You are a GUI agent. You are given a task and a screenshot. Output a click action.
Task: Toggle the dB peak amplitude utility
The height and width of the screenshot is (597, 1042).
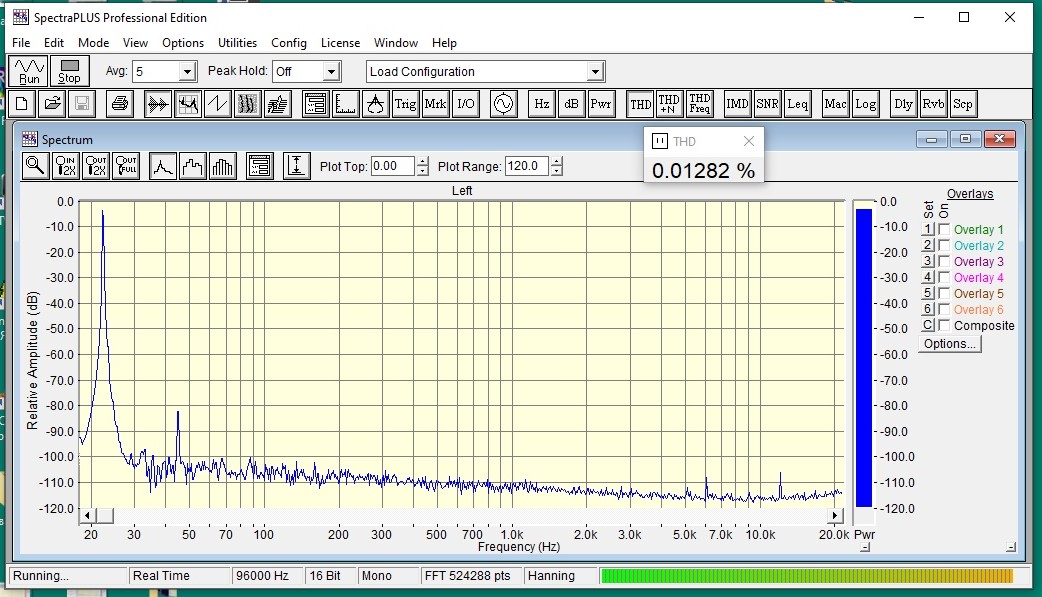[572, 104]
